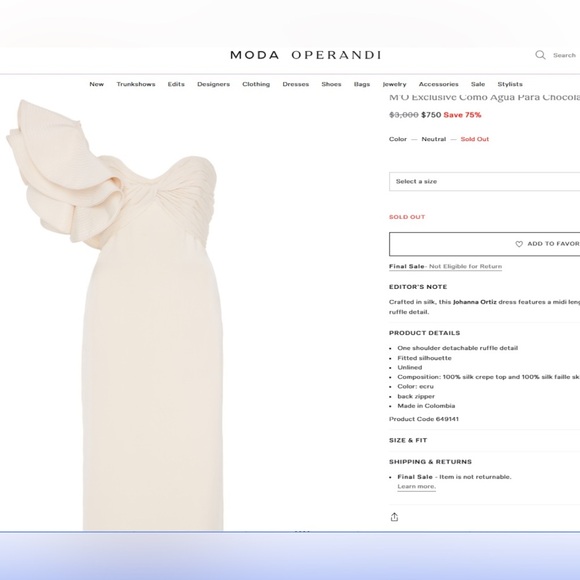Collapse the Shipping & Returns section
Viewport: 580px width, 580px height.
point(430,462)
